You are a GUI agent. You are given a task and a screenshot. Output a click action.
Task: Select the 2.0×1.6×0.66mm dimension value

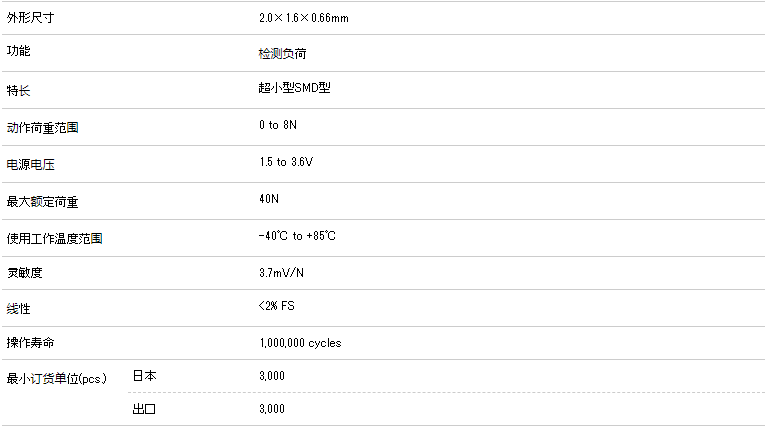click(x=303, y=18)
